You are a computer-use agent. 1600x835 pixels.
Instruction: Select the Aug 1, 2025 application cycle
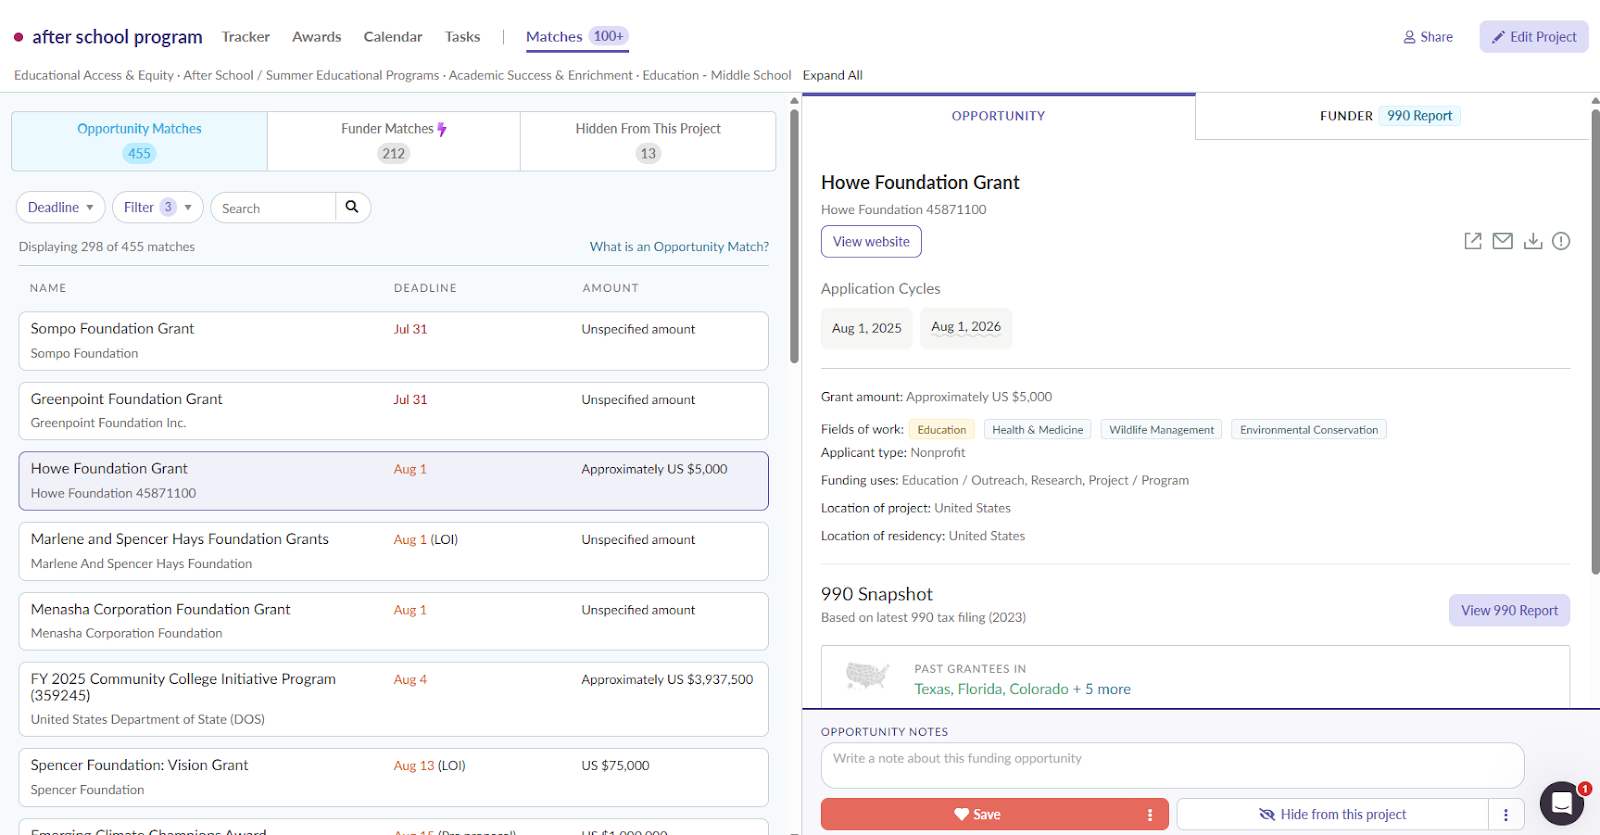(867, 328)
